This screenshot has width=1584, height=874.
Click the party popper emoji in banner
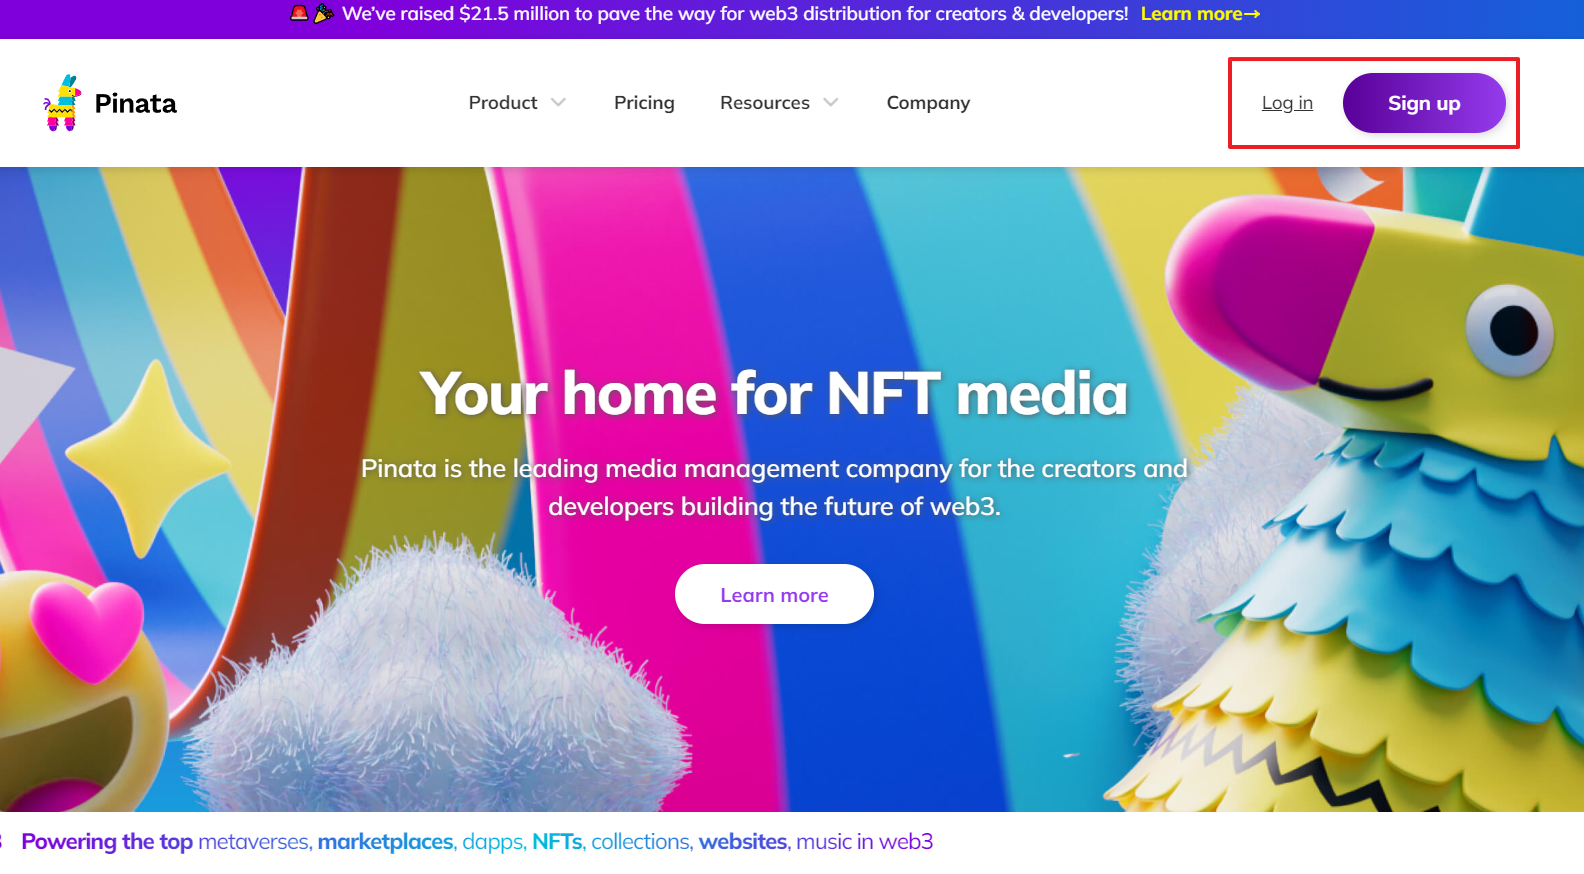click(x=323, y=13)
